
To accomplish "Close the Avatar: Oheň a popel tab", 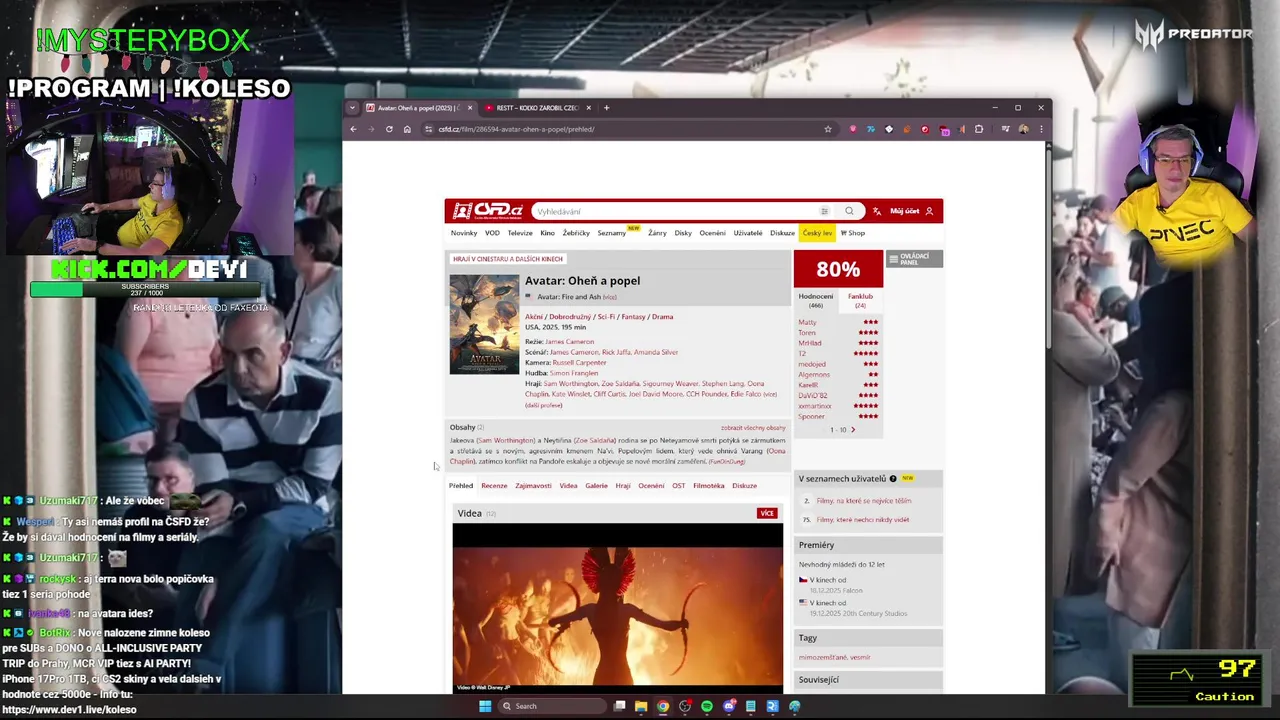I will coord(470,108).
